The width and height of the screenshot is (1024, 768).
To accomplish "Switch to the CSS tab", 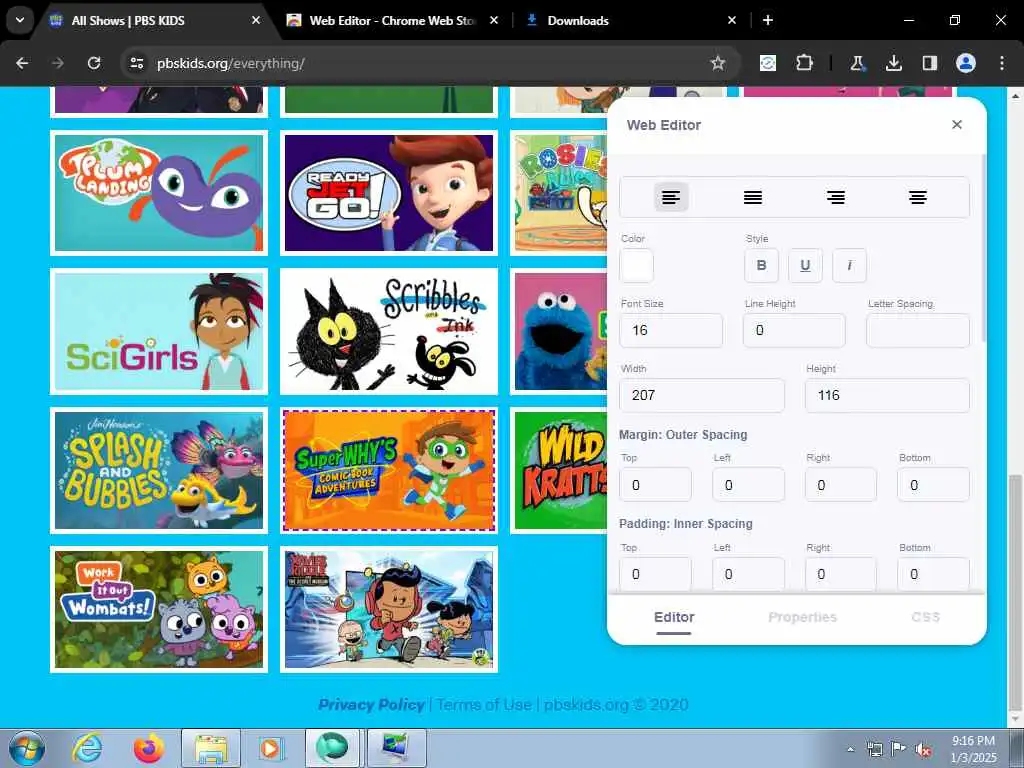I will pyautogui.click(x=925, y=617).
